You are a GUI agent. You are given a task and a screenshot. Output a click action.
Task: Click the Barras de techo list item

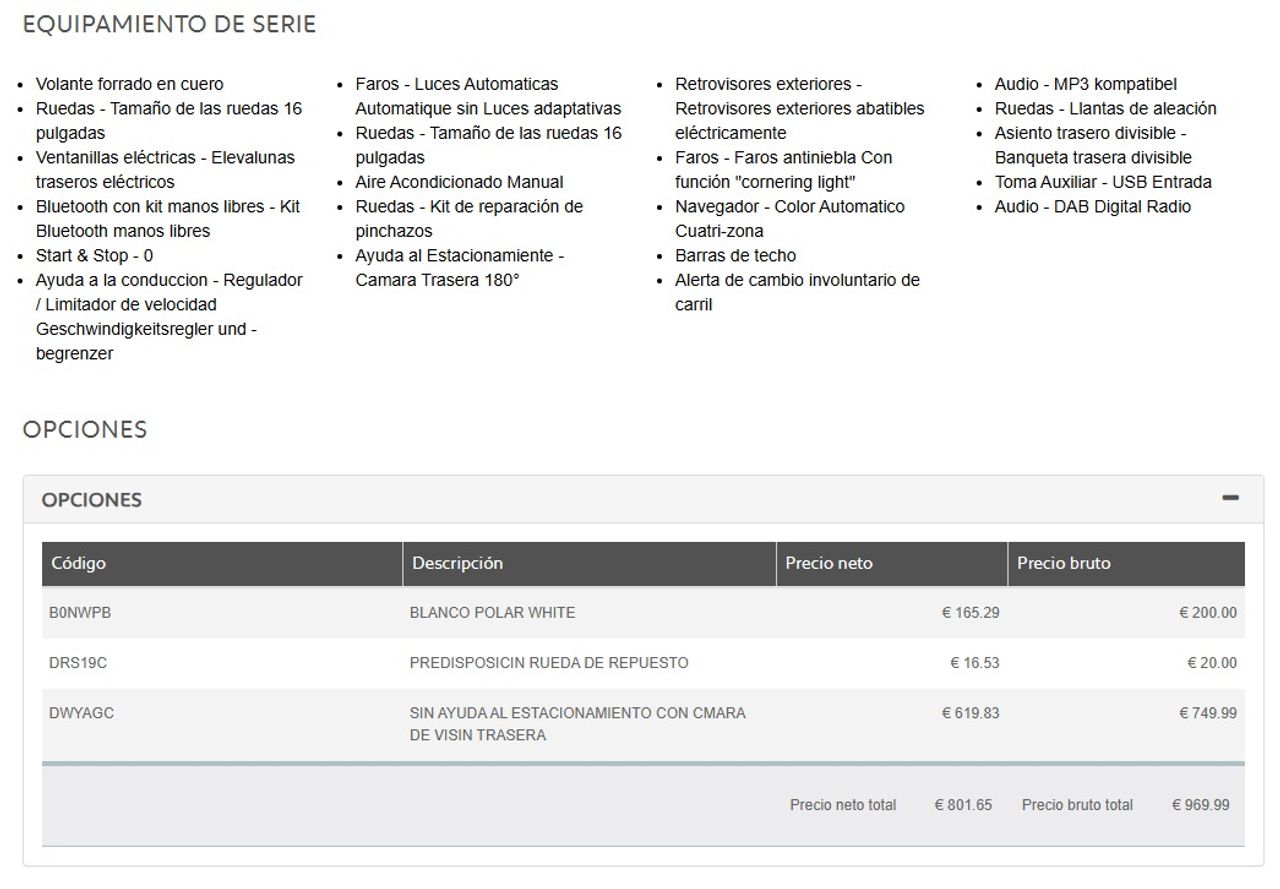736,255
